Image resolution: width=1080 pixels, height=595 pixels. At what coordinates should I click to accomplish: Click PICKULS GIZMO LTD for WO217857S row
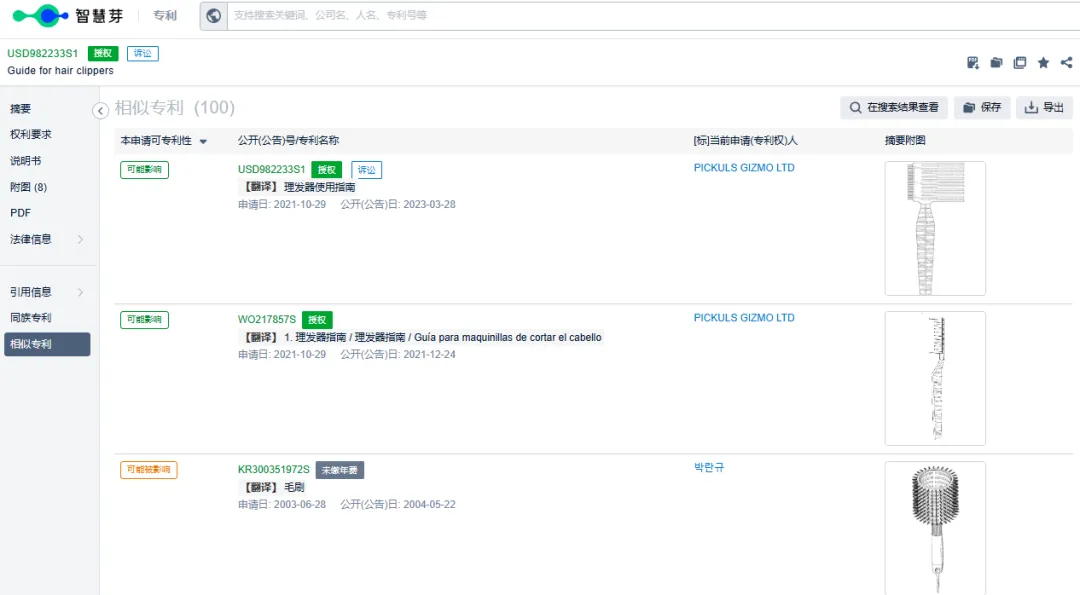(744, 317)
